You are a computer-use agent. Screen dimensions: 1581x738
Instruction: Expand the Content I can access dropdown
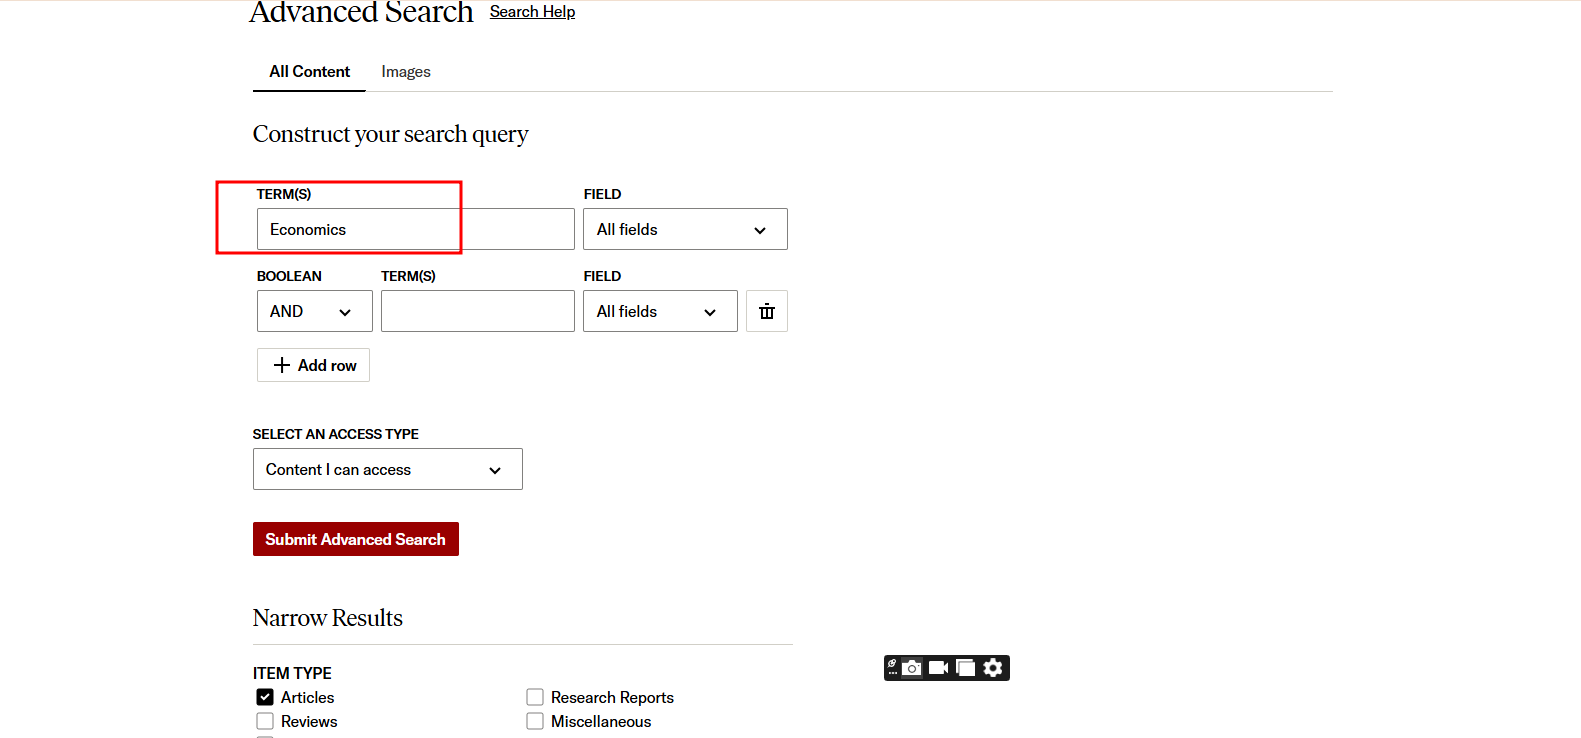pos(387,469)
